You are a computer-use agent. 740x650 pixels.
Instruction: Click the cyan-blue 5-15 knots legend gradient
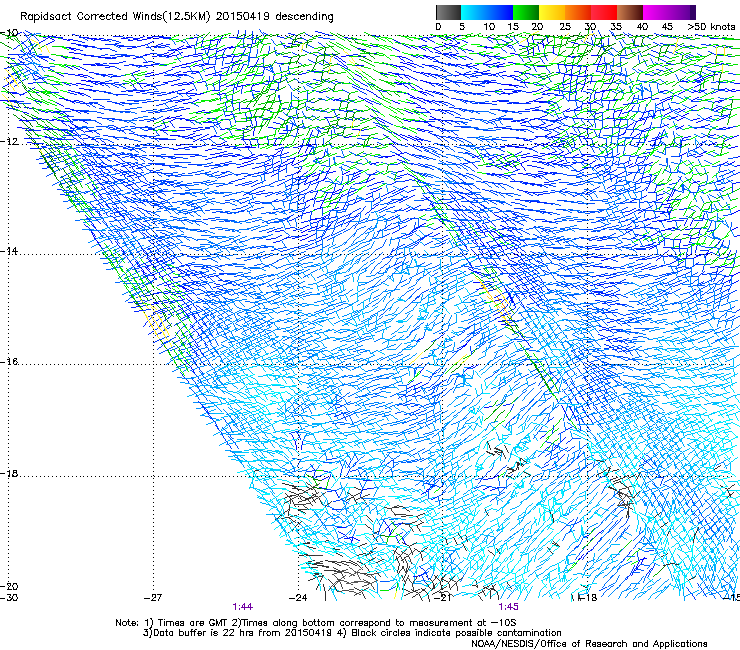pos(487,12)
